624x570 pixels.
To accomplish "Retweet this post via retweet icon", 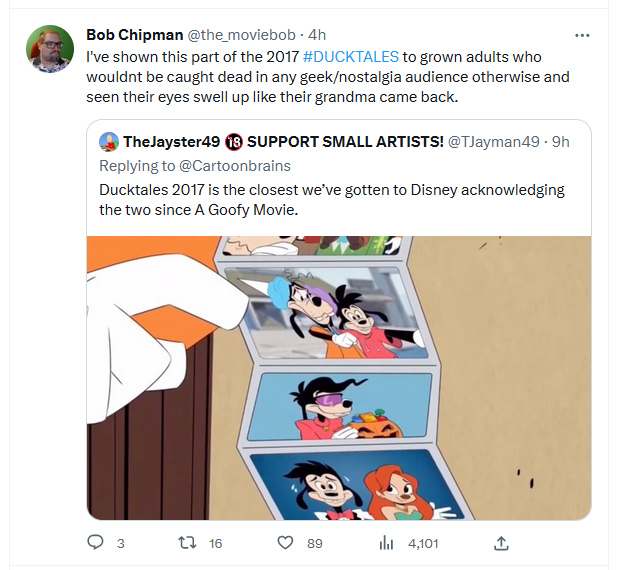I will (187, 543).
